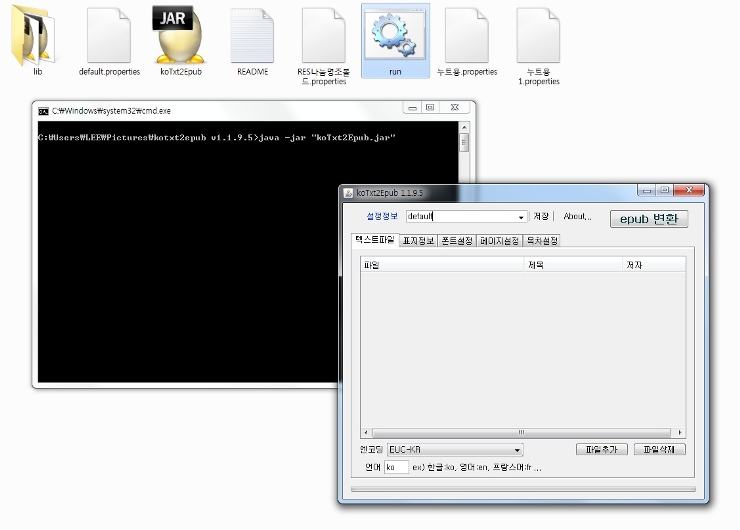Select the README file icon

pyautogui.click(x=252, y=35)
